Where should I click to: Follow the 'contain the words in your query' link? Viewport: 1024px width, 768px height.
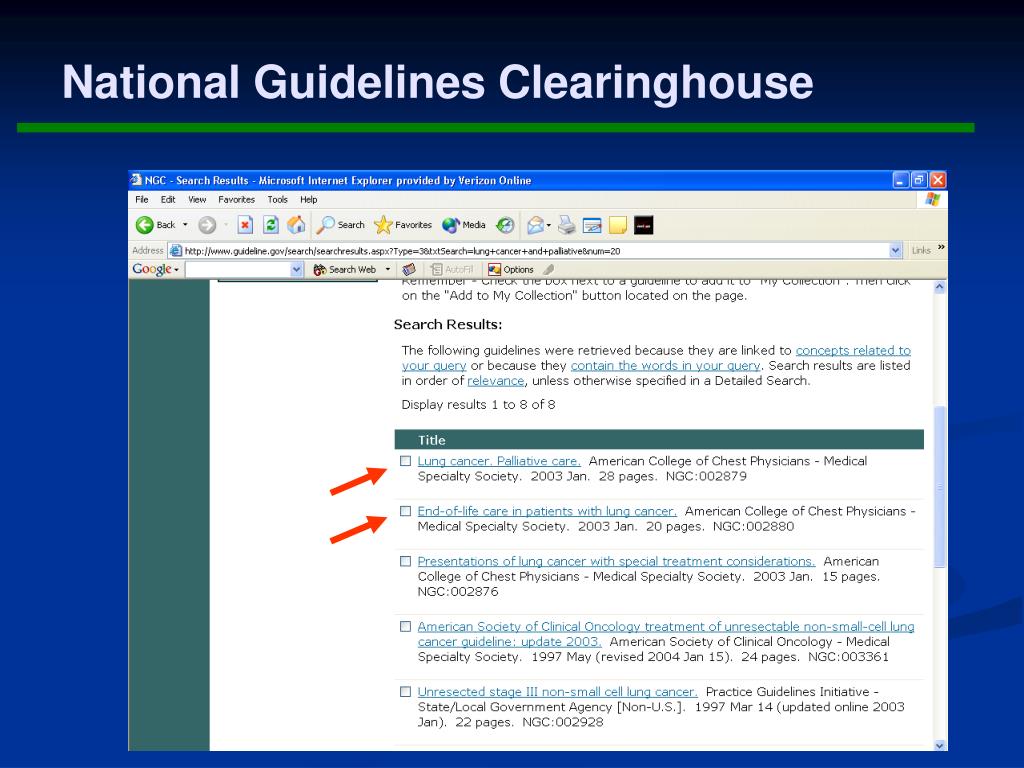(x=665, y=366)
